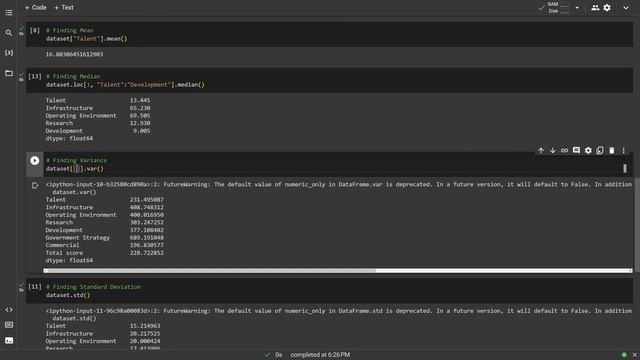Open more cell actions three-dot menu
The width and height of the screenshot is (640, 360).
click(623, 151)
